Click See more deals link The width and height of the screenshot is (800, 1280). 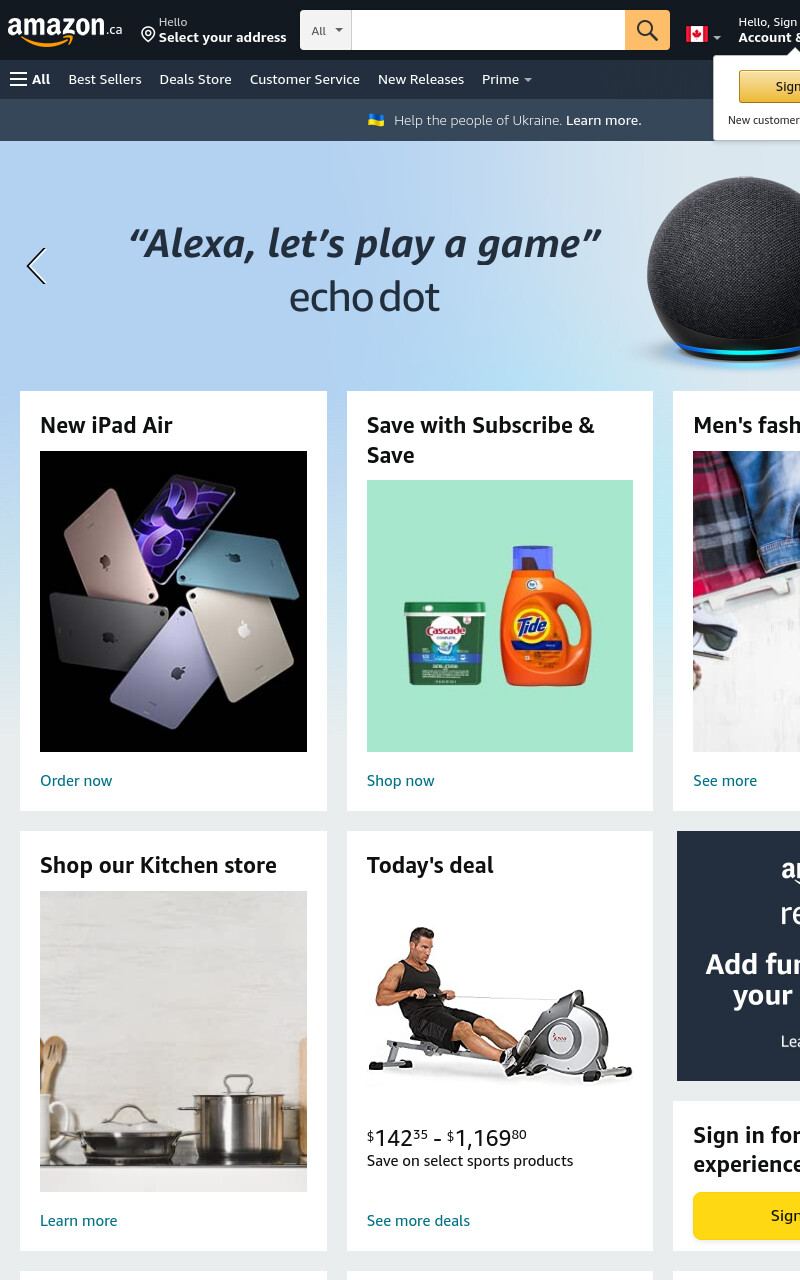[418, 1221]
